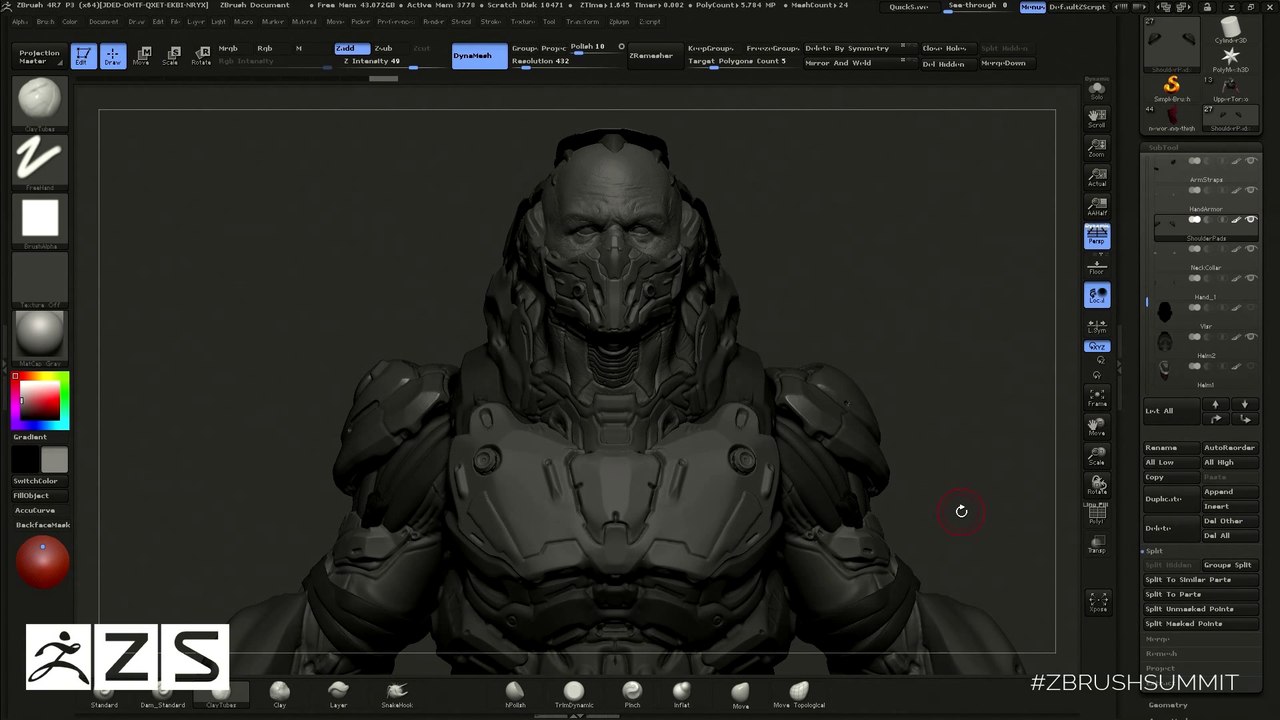Toggle the Menus button
1280x720 pixels.
tap(1032, 7)
